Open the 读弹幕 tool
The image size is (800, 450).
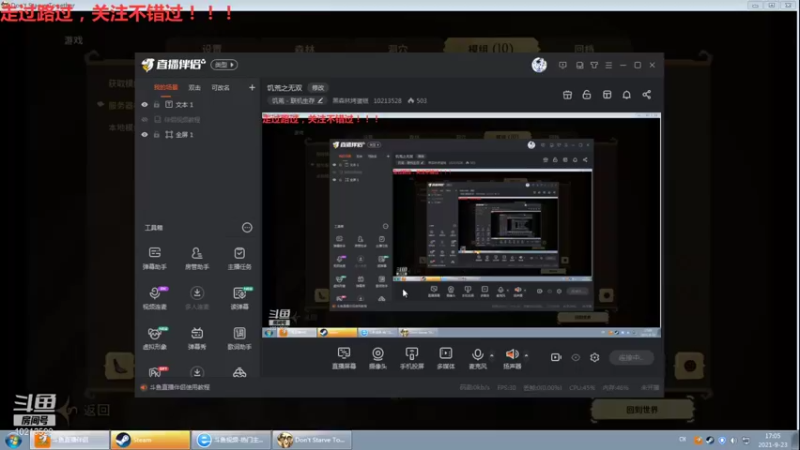[x=239, y=298]
